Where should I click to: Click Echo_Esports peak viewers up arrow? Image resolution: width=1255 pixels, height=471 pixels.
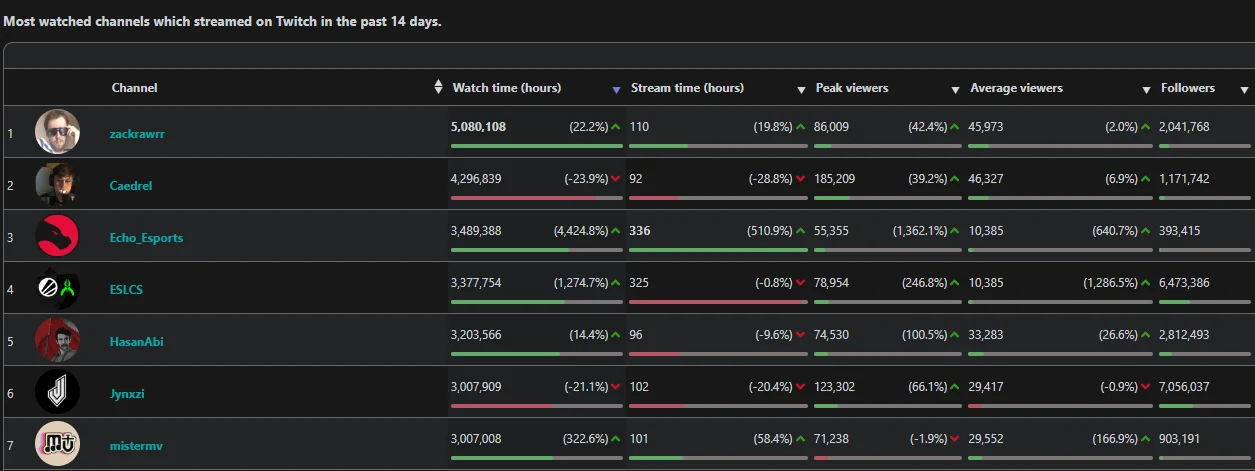tap(955, 231)
